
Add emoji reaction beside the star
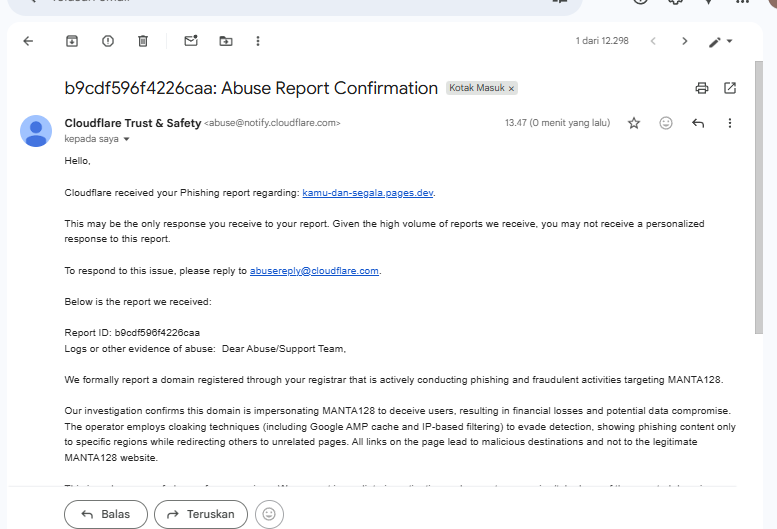click(666, 123)
